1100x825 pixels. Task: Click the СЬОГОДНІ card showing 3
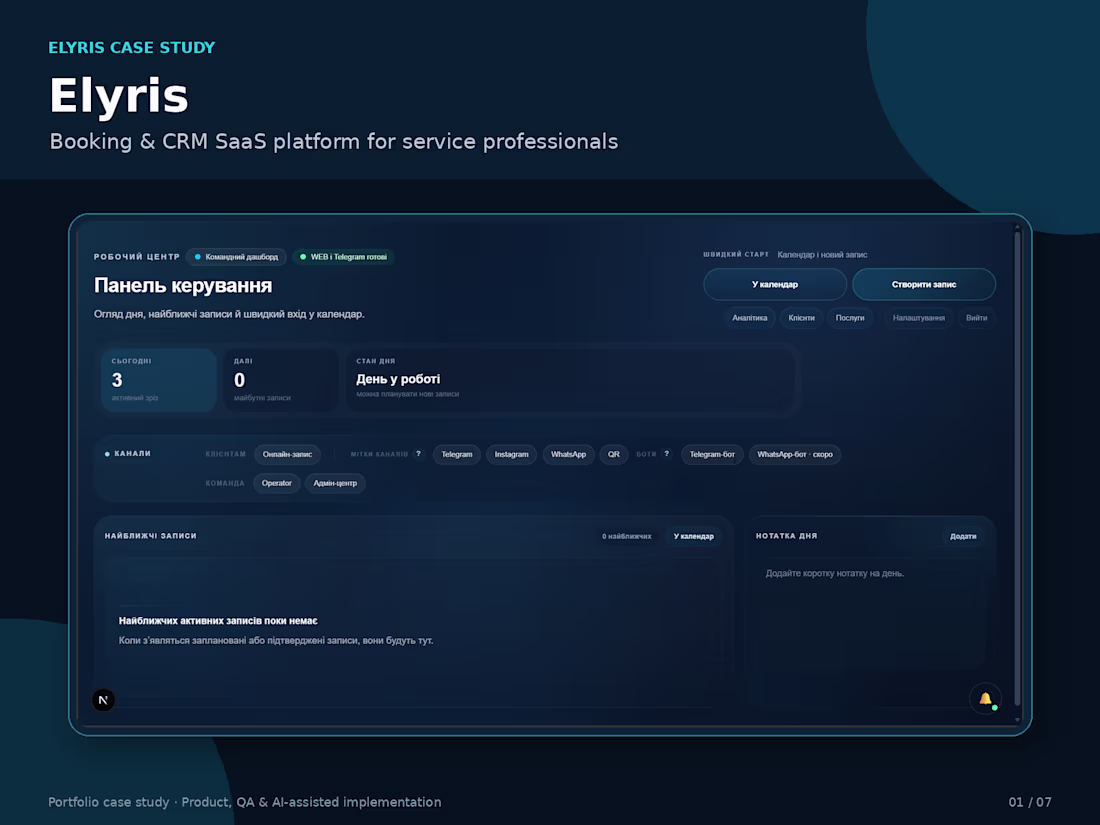(x=159, y=380)
